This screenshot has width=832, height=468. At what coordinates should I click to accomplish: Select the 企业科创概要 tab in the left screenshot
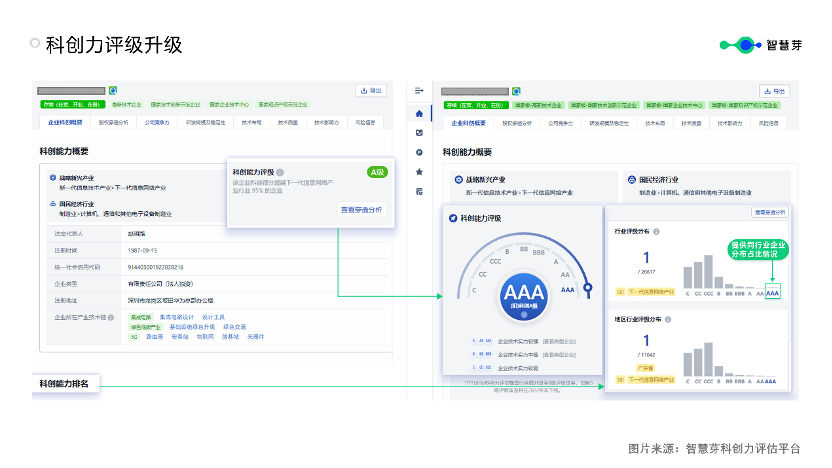[65, 123]
